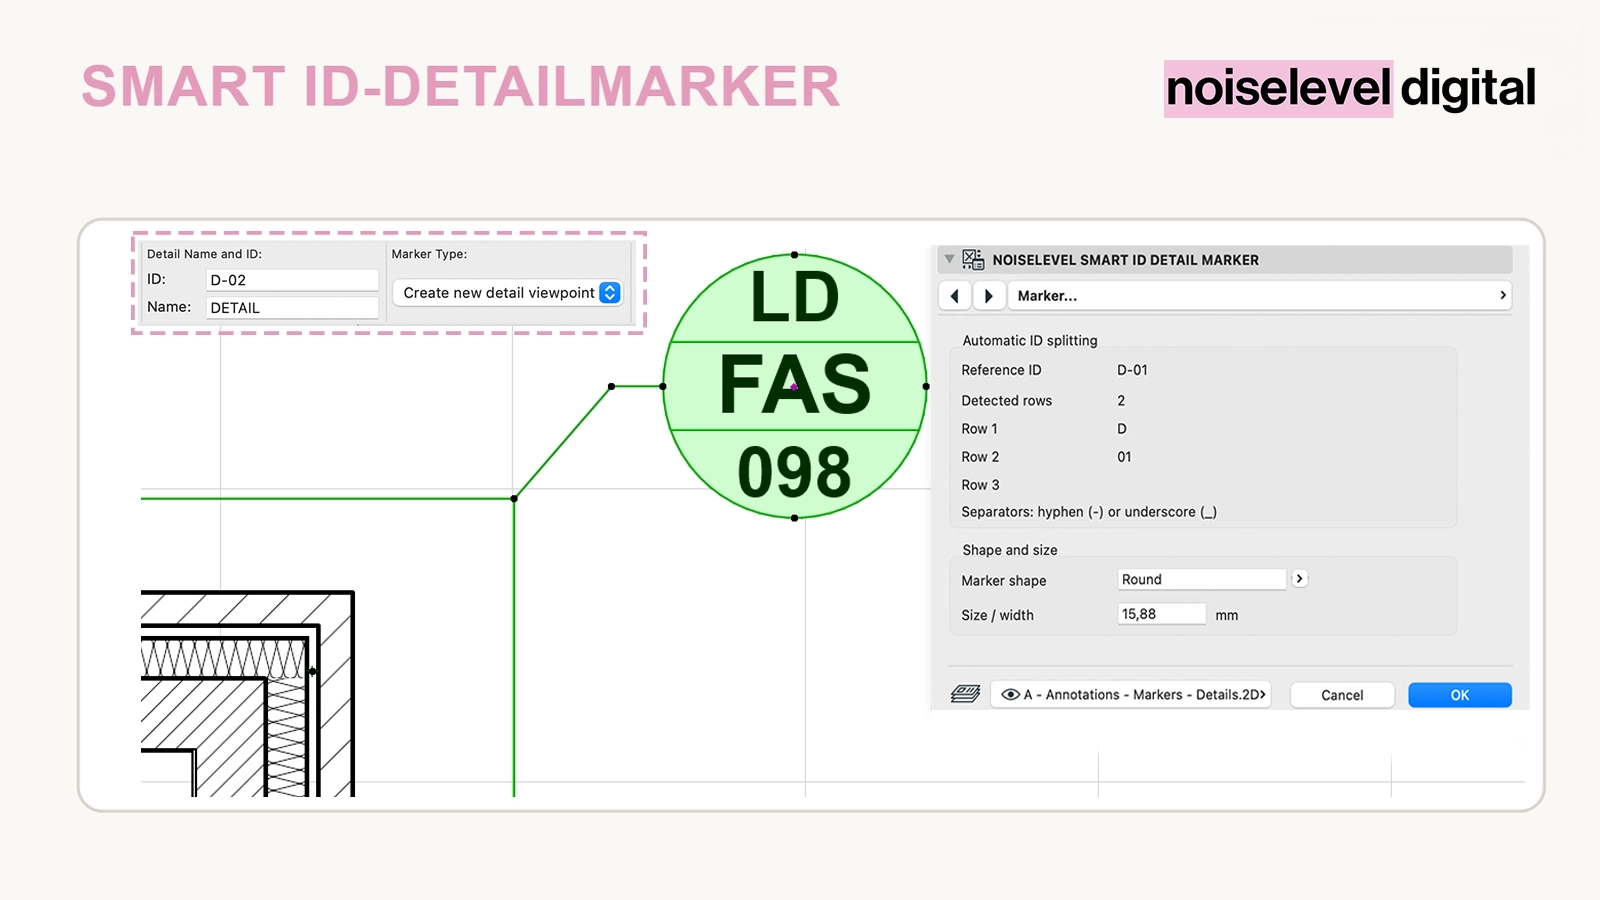
Task: Open the Create new detail viewpoint dropdown
Action: click(x=508, y=293)
